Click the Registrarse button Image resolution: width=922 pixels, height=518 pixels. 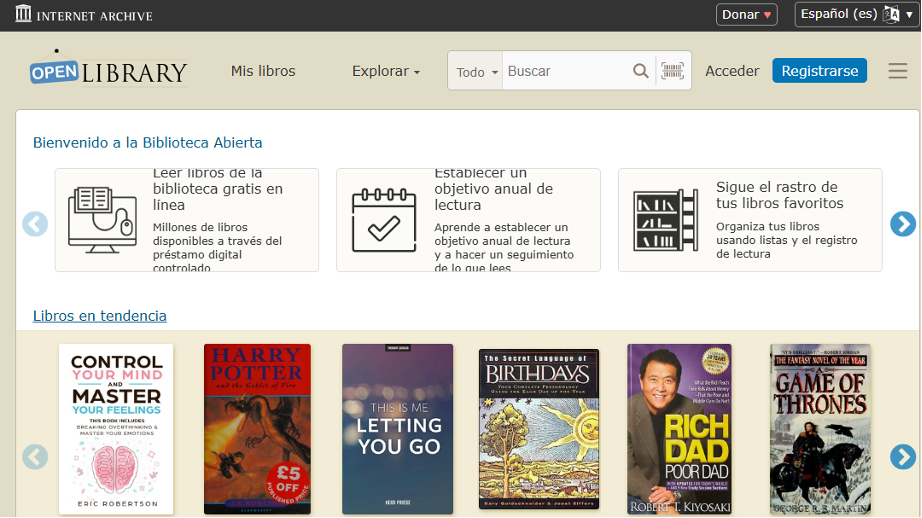(x=819, y=71)
